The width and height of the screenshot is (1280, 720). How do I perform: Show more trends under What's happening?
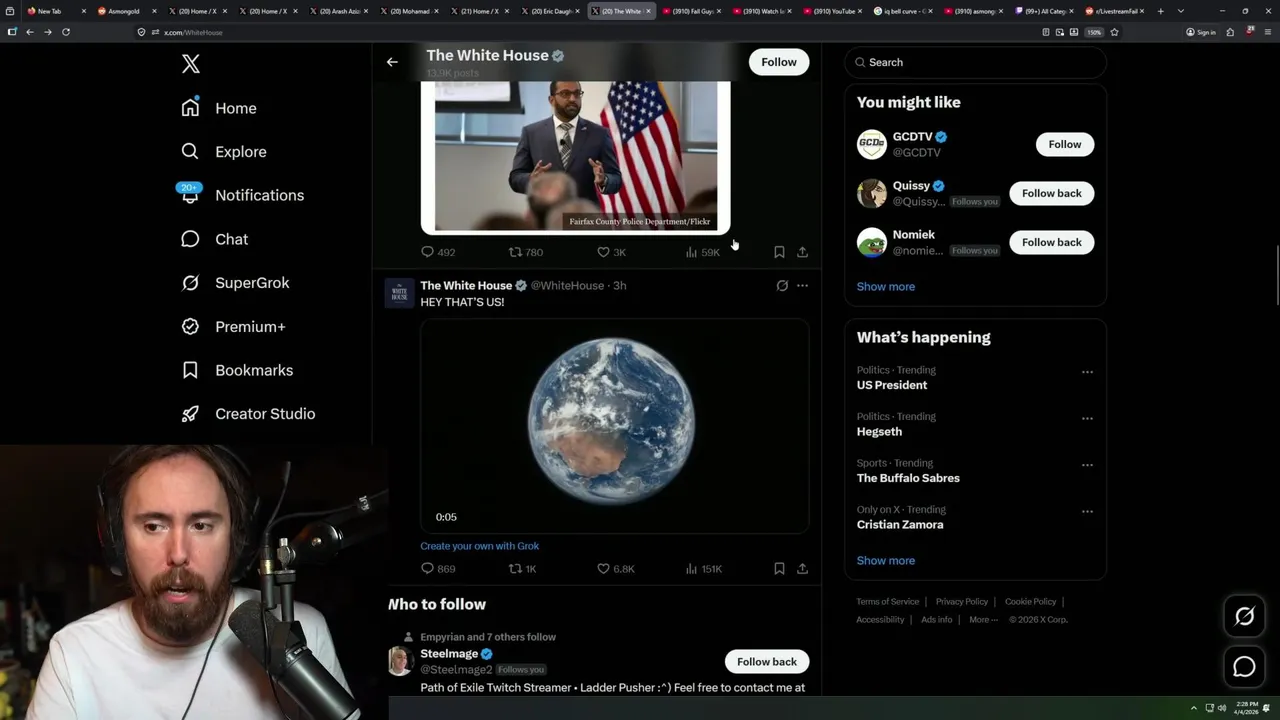(x=885, y=561)
